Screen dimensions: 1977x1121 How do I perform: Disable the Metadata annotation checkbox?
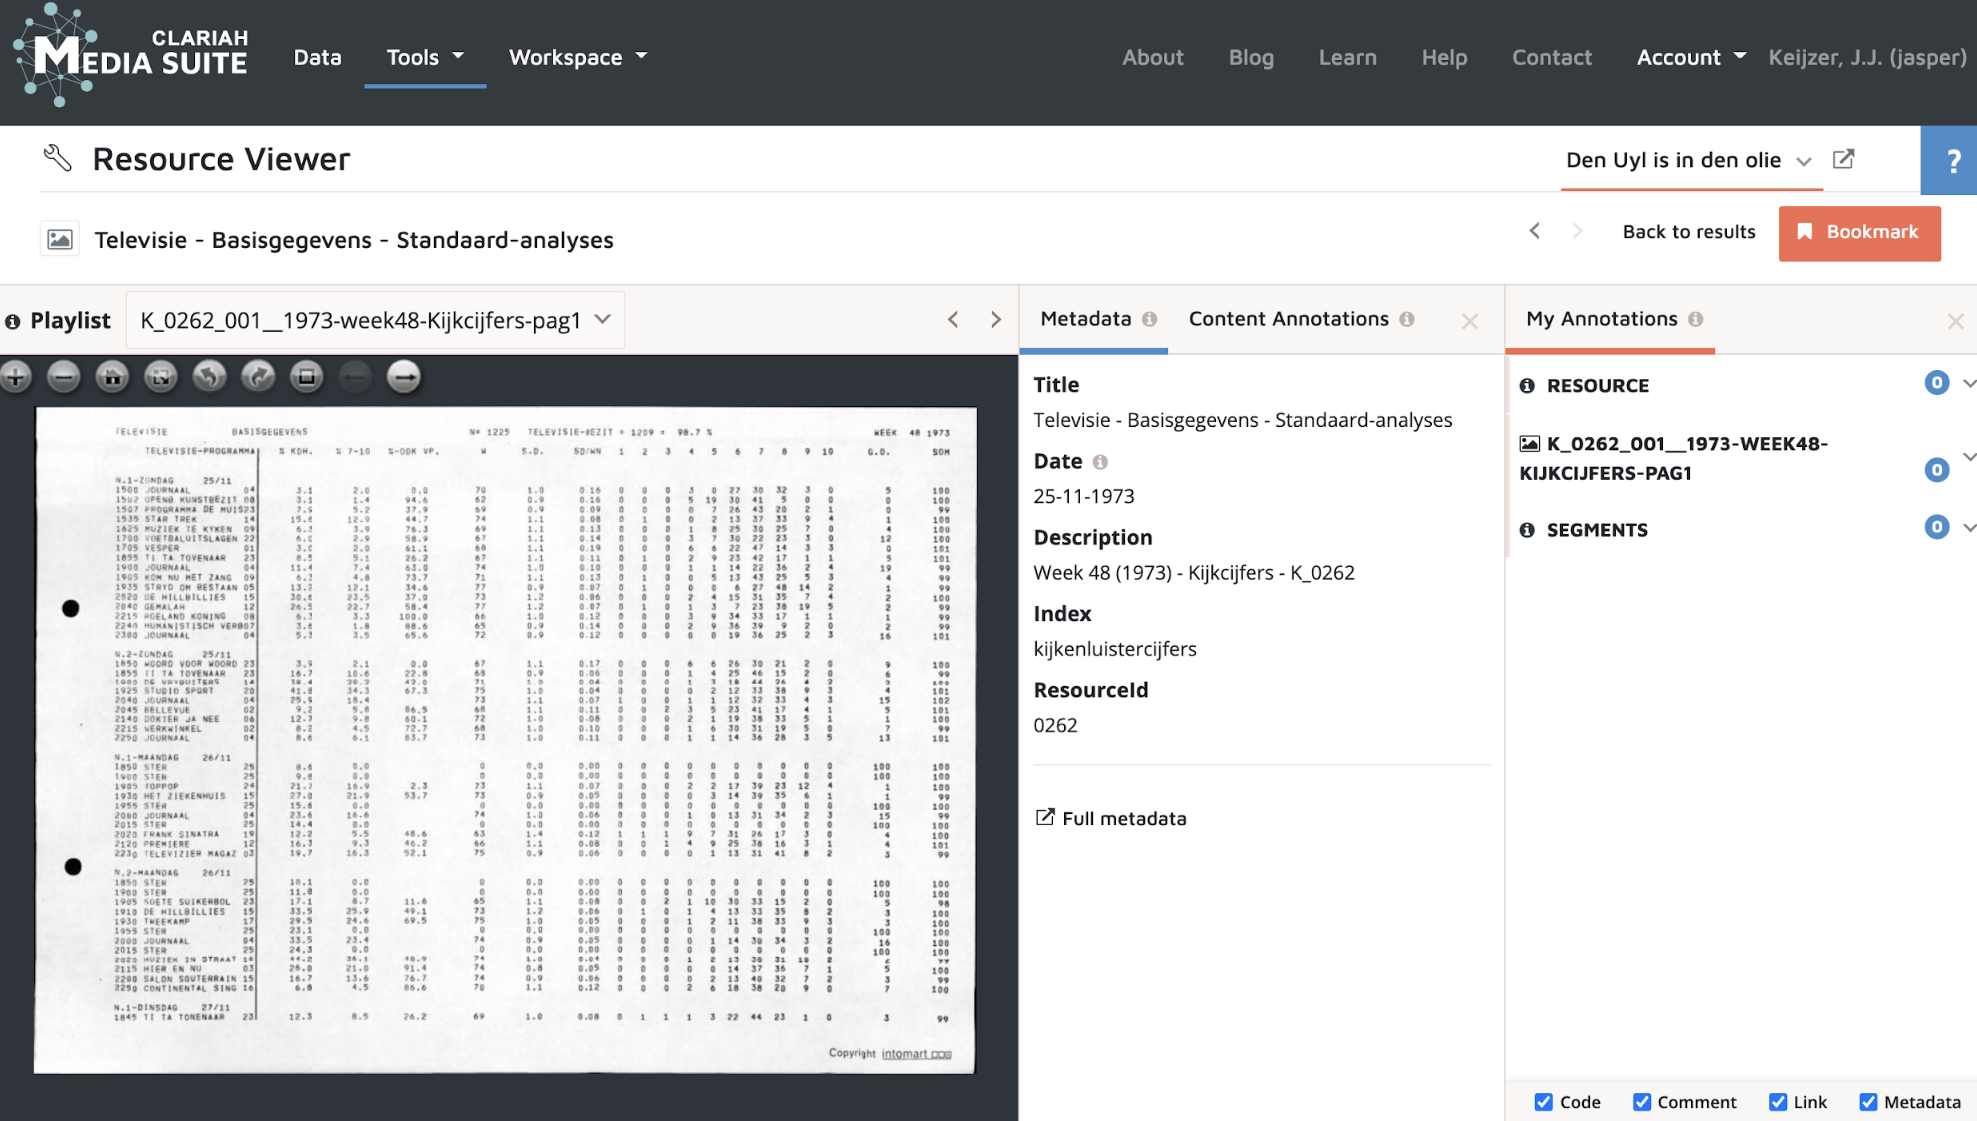coord(1867,1101)
